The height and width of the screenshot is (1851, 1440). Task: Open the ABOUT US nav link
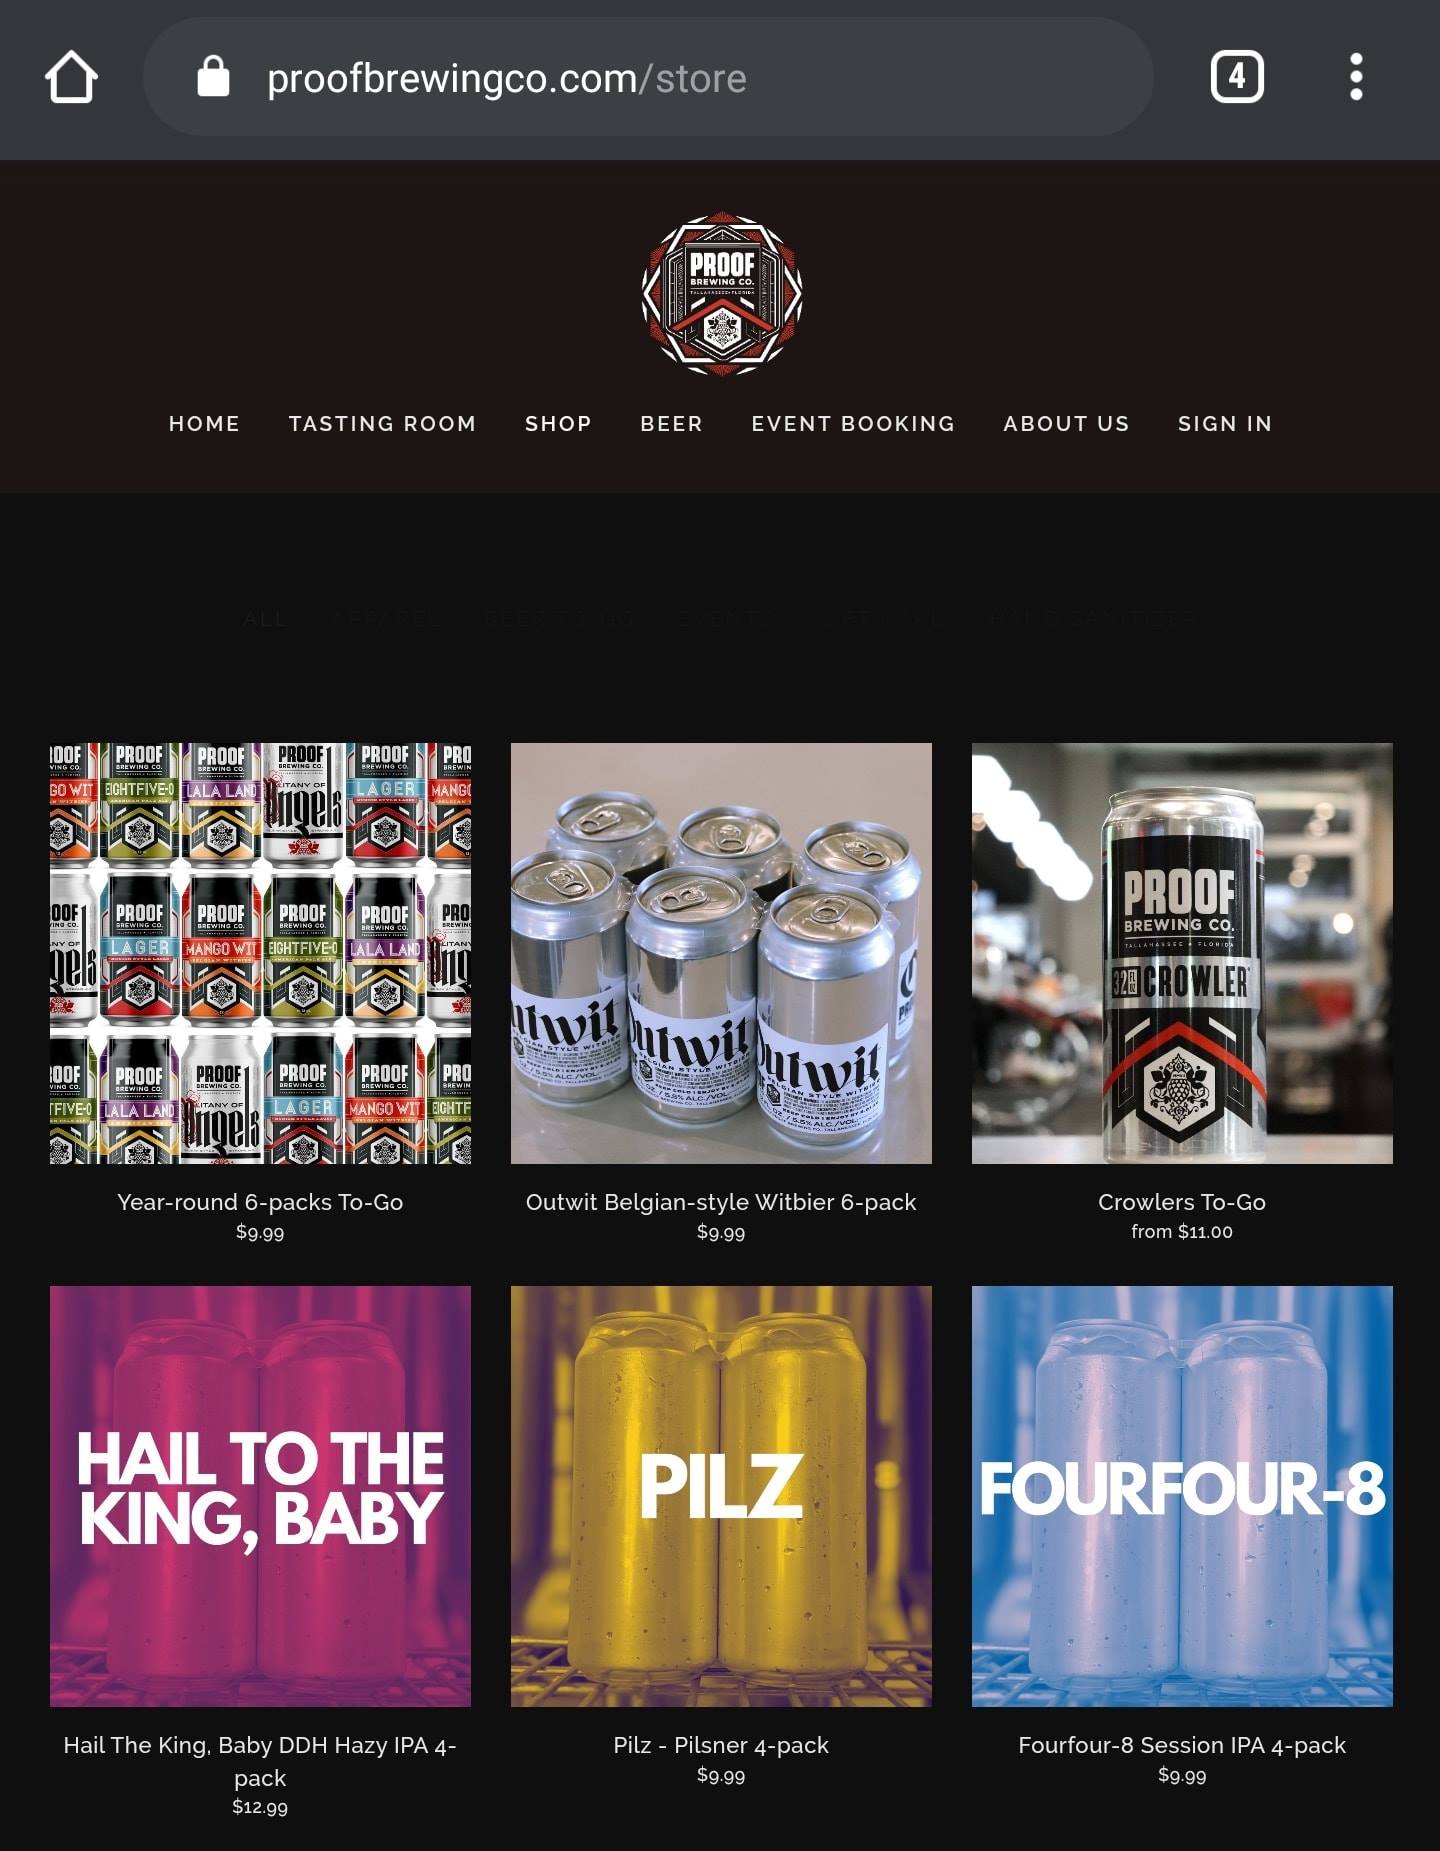tap(1066, 423)
